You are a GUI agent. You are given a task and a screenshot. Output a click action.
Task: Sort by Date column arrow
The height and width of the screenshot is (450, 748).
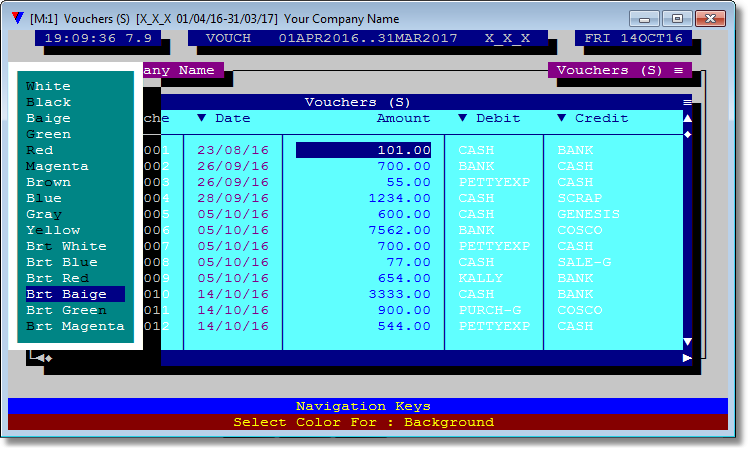201,118
